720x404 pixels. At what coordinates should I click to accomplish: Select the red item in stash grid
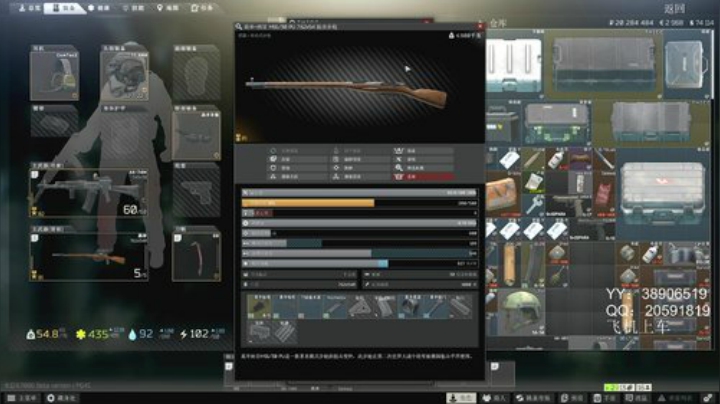pyautogui.click(x=604, y=194)
